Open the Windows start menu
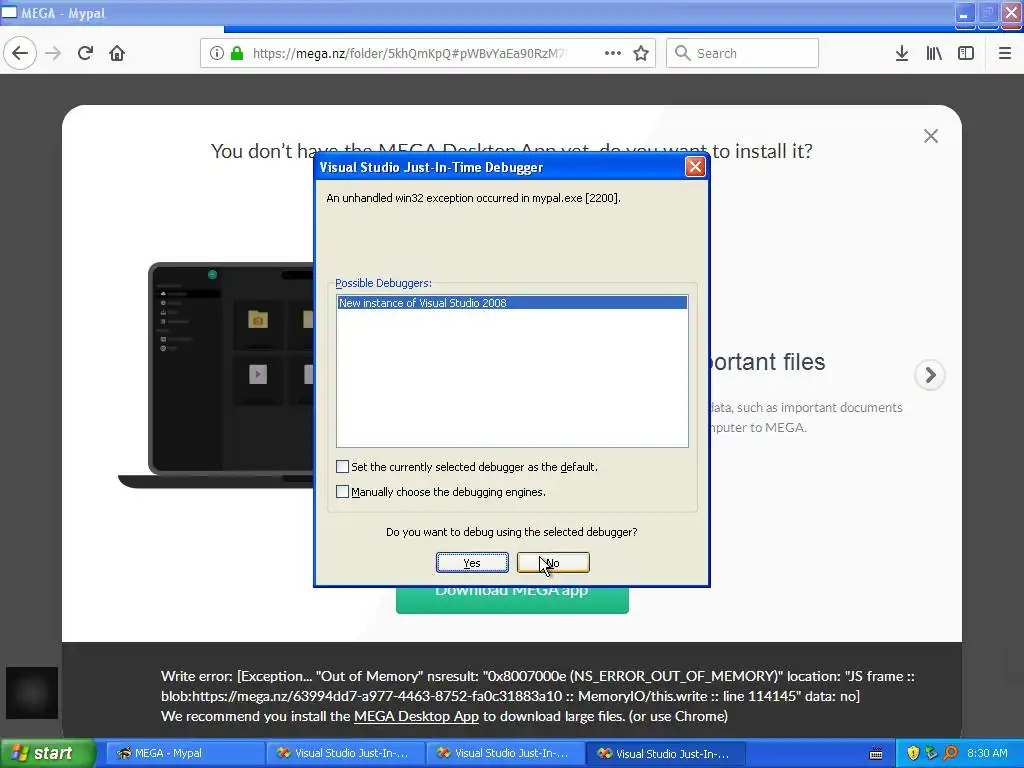Image resolution: width=1024 pixels, height=768 pixels. tap(47, 753)
